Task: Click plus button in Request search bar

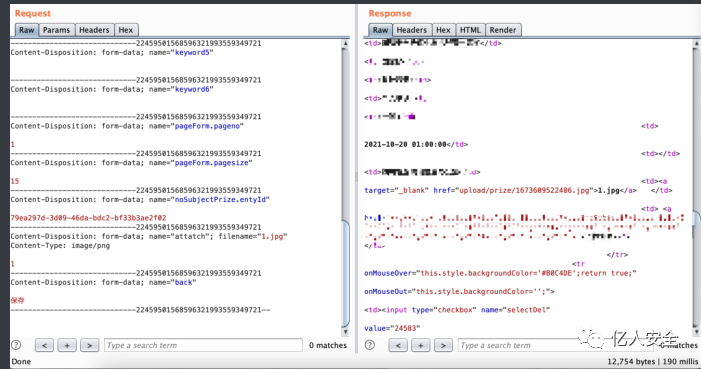Action: [x=67, y=345]
